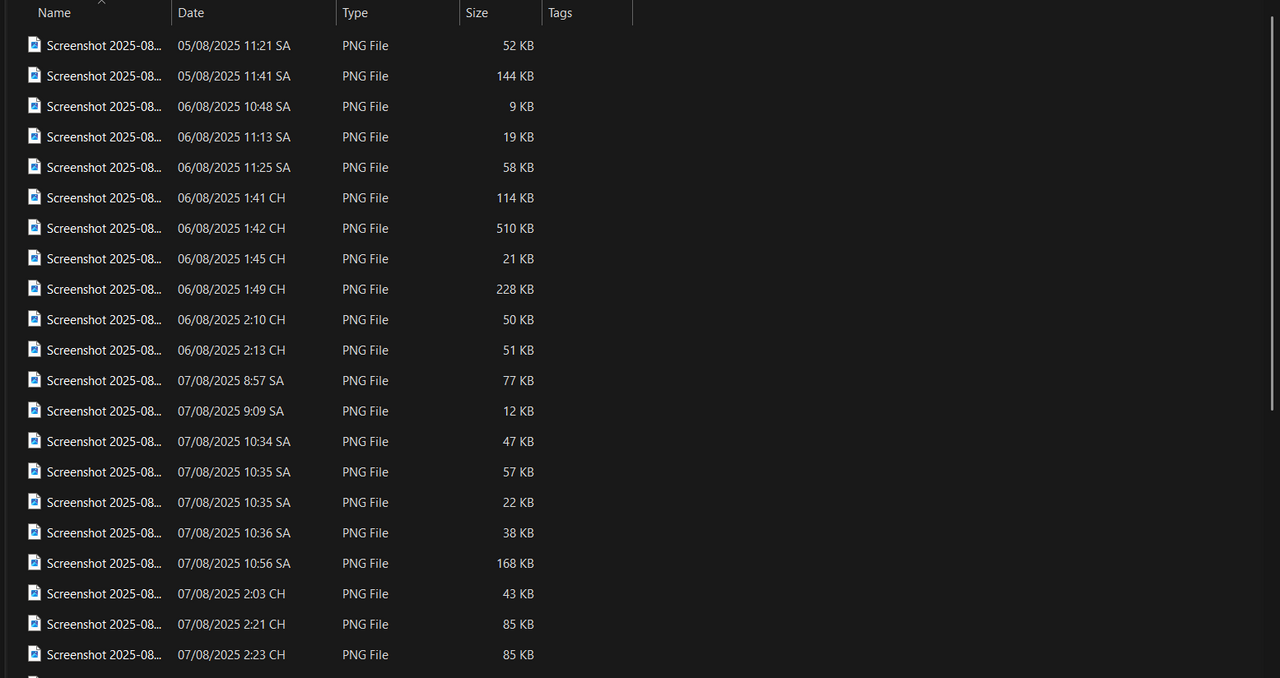This screenshot has width=1280, height=678.
Task: Click the Tags column header
Action: pyautogui.click(x=560, y=13)
